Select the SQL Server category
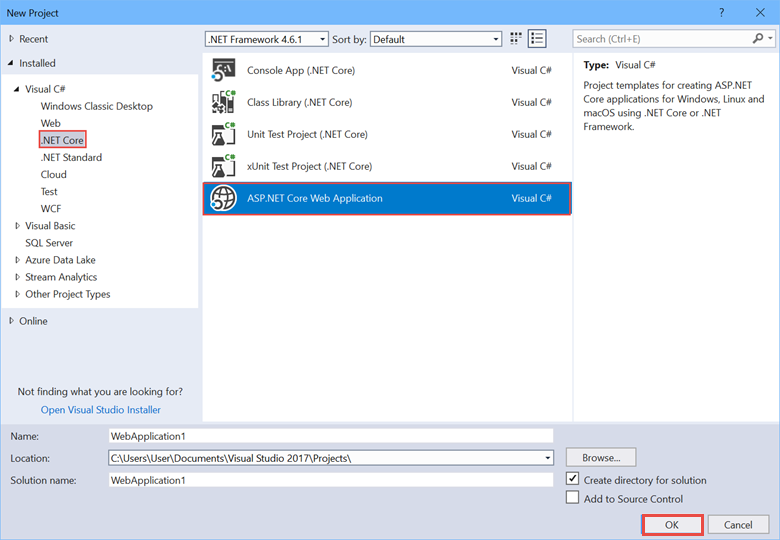Image resolution: width=780 pixels, height=540 pixels. (x=49, y=243)
